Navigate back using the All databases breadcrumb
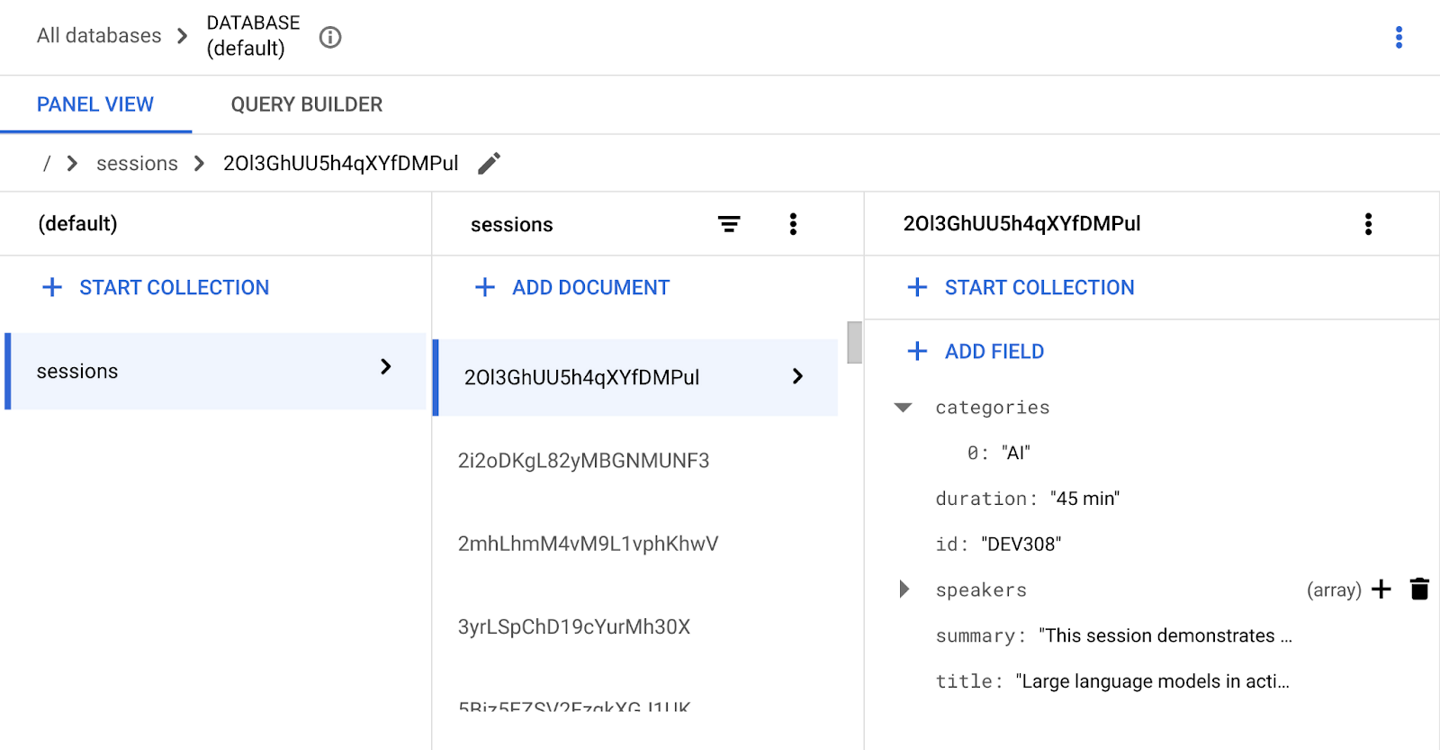The image size is (1440, 750). point(97,35)
